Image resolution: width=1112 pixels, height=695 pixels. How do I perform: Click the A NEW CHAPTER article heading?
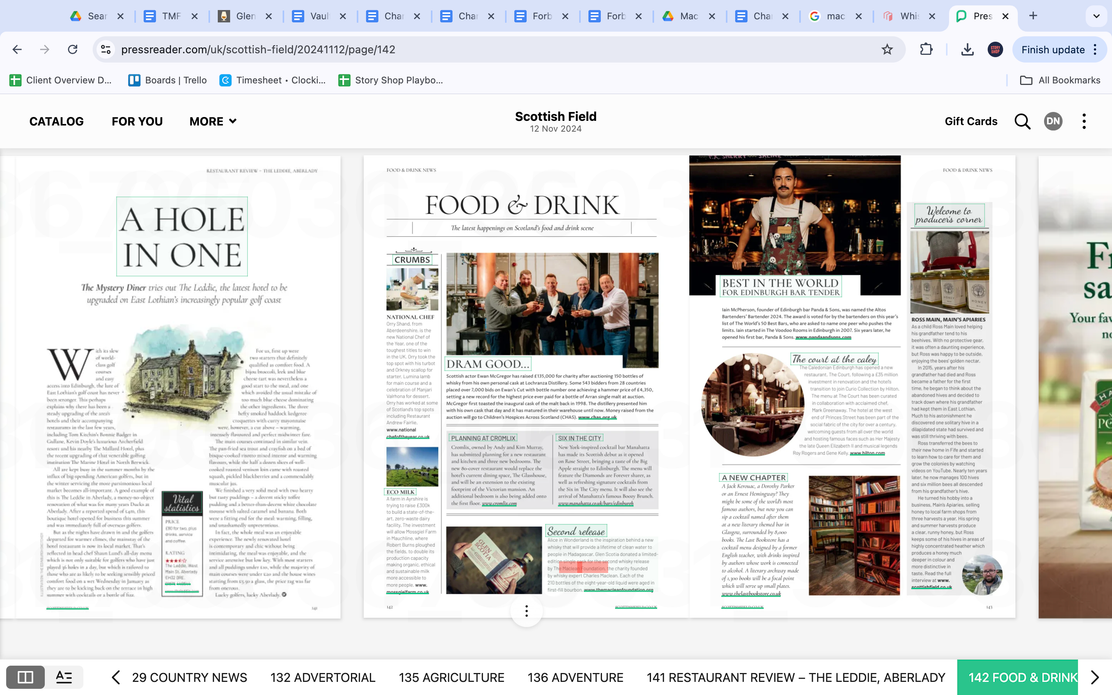tap(753, 477)
